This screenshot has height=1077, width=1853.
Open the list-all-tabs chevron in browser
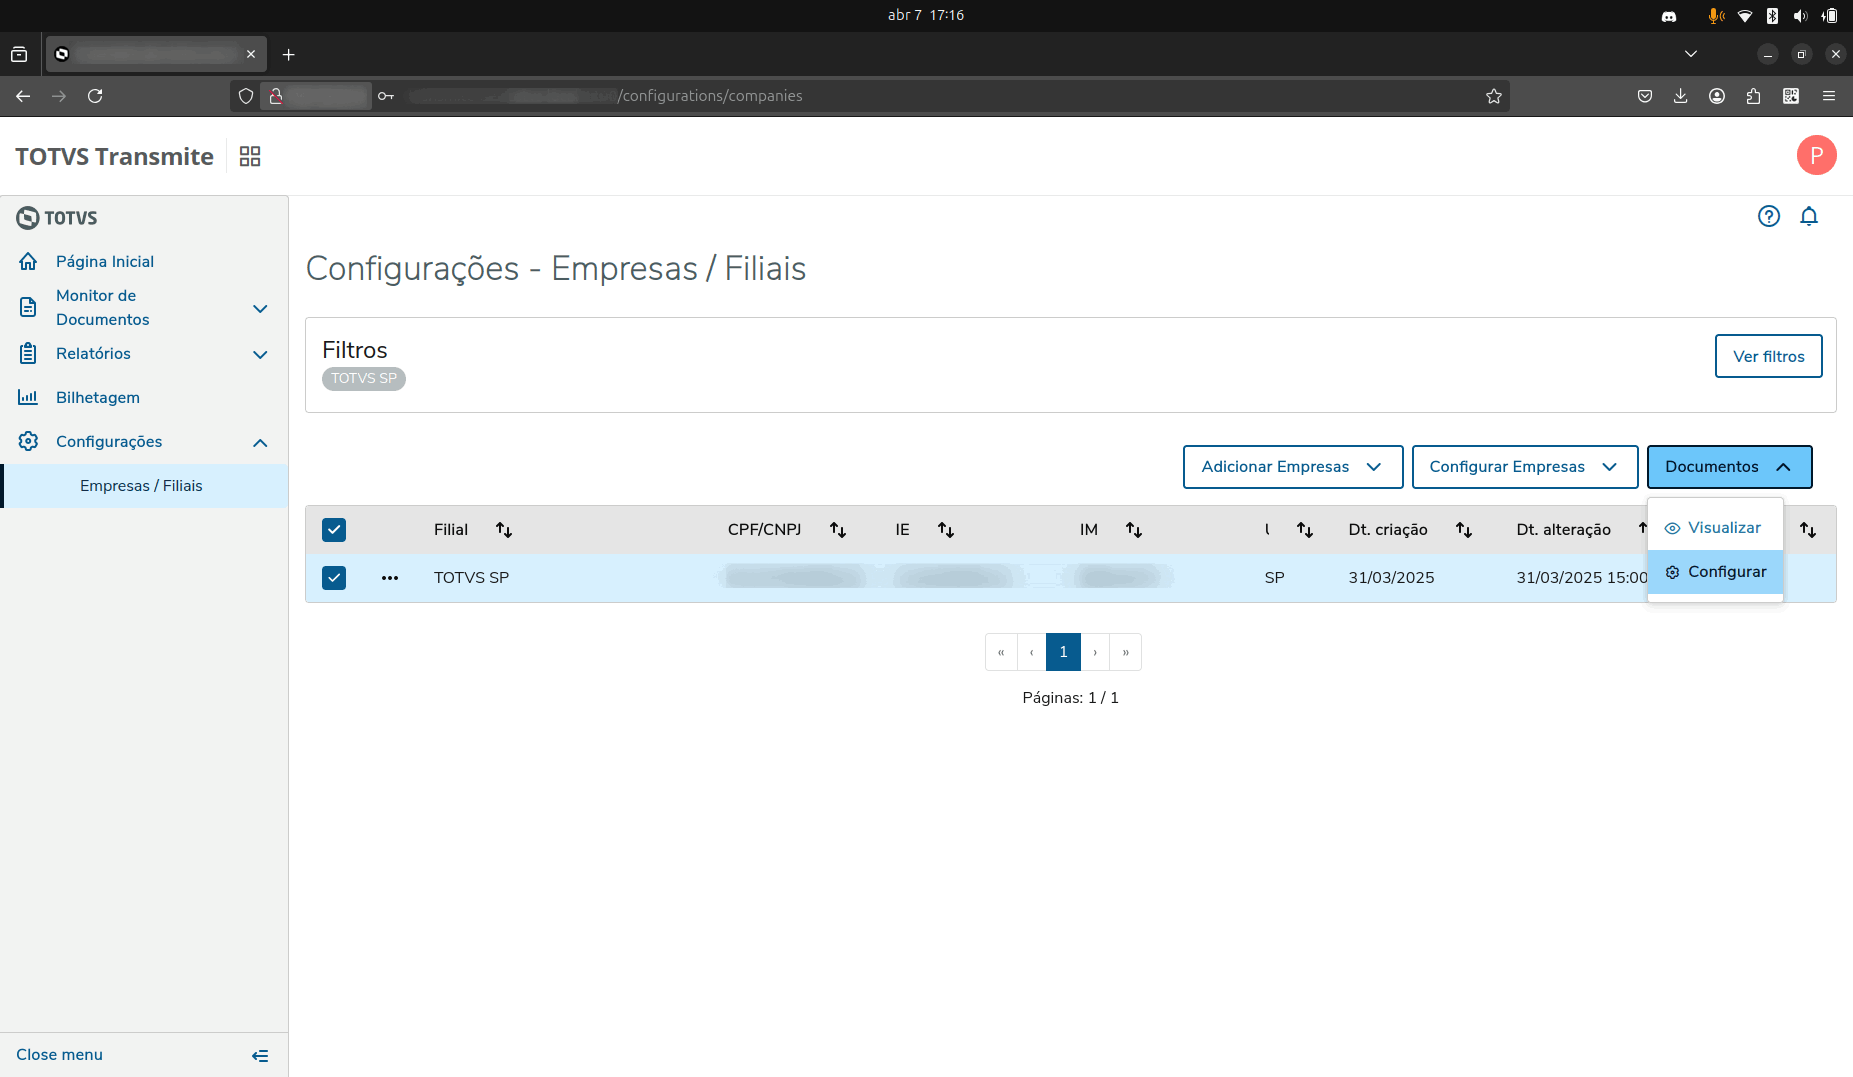[x=1691, y=54]
